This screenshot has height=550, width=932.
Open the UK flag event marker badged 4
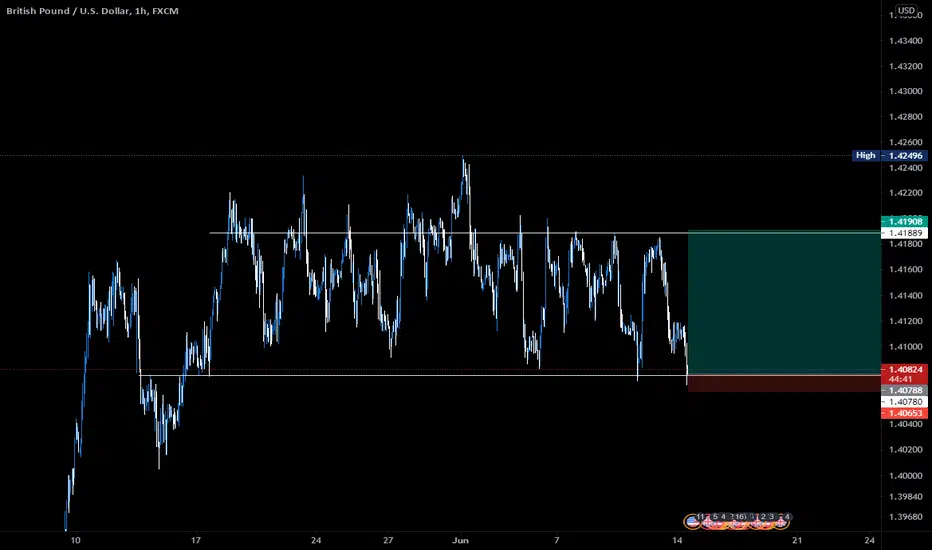[x=781, y=522]
